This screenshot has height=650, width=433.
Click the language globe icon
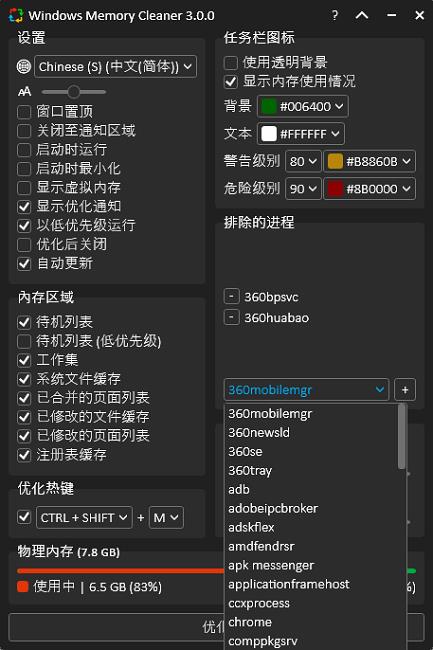coord(24,66)
